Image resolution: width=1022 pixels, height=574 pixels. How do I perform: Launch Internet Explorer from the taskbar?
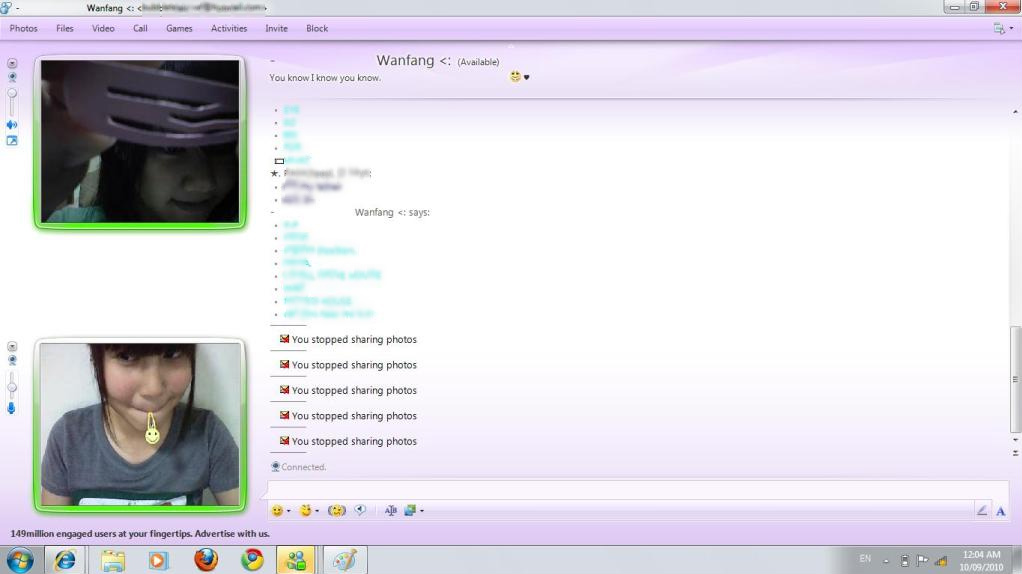(x=65, y=560)
